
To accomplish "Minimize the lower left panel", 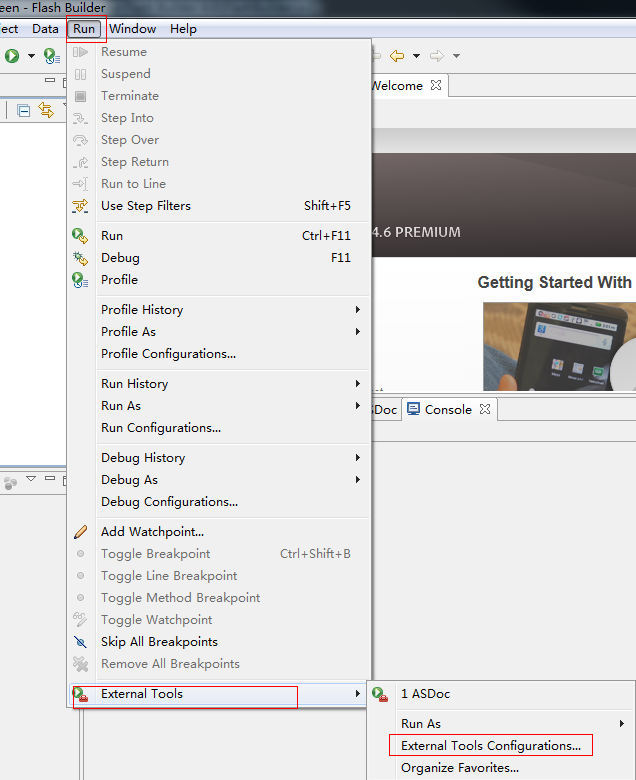I will coord(50,478).
